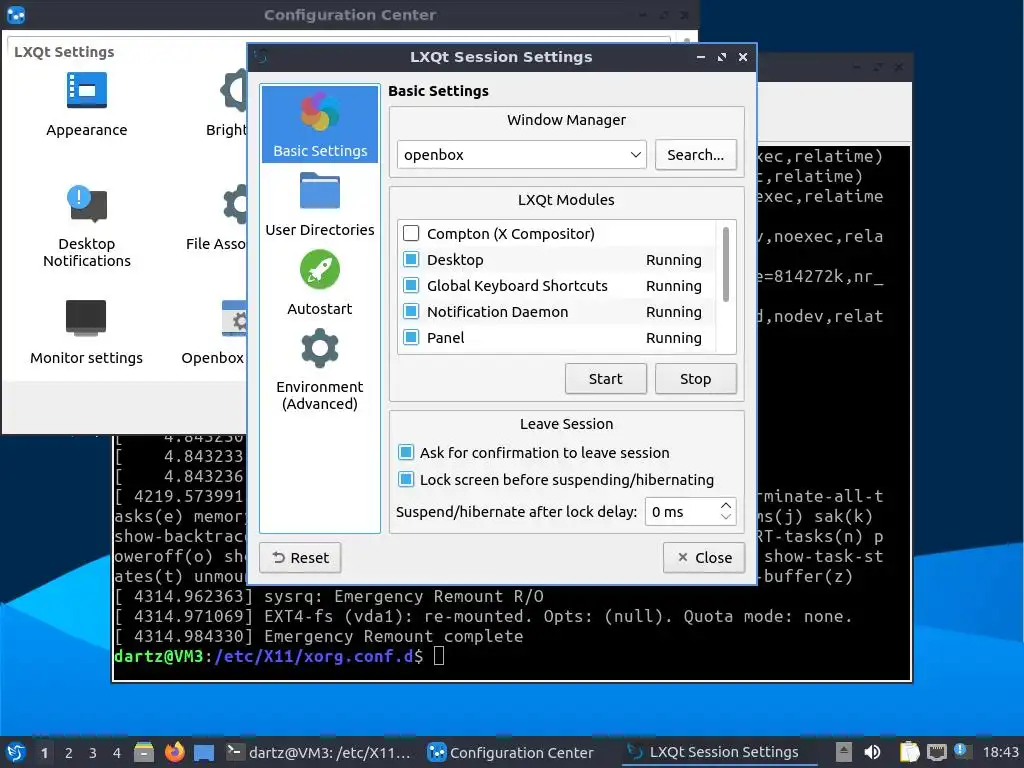Reset the session settings
Screen dimensions: 1024x768
[300, 558]
